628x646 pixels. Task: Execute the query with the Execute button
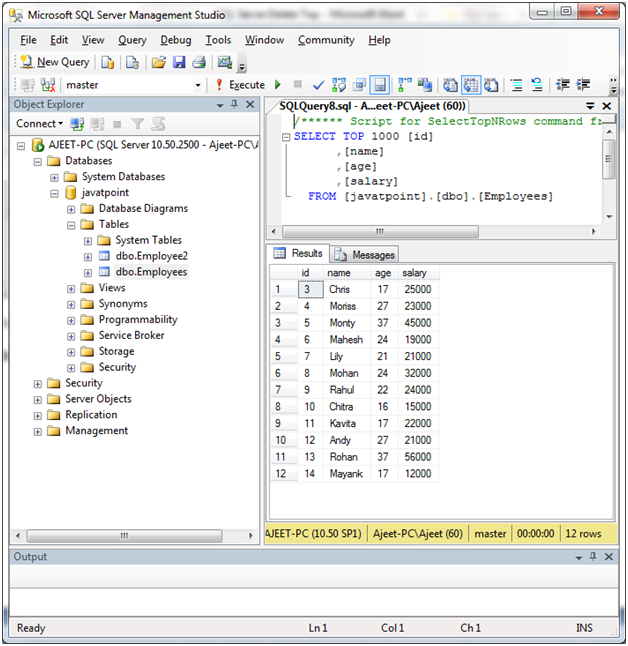pos(241,85)
